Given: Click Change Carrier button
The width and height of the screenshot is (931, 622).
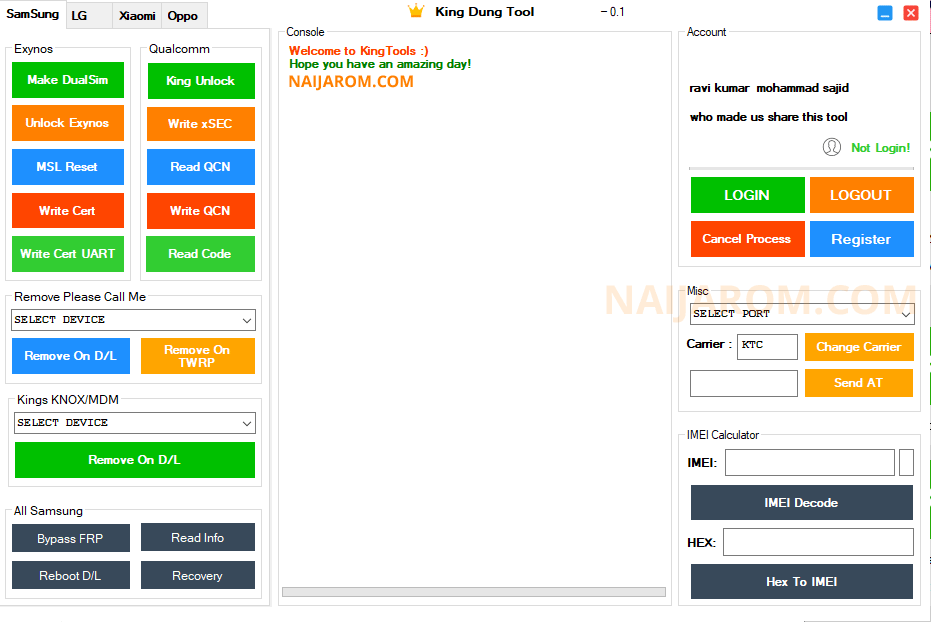Looking at the screenshot, I should [x=859, y=347].
